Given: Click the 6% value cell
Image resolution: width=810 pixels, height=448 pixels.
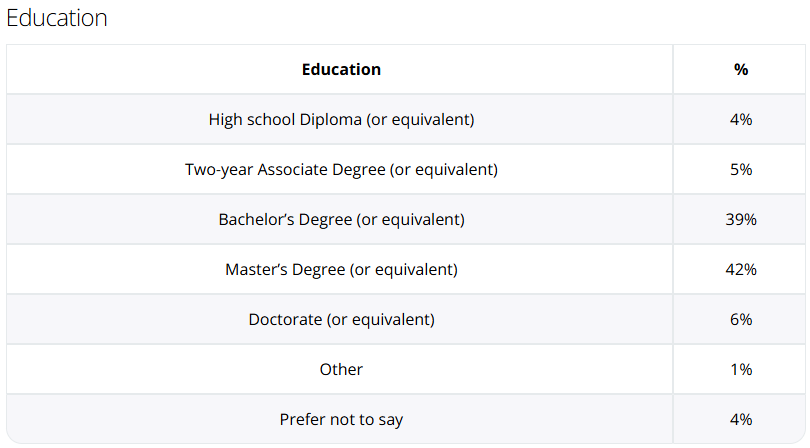Looking at the screenshot, I should 741,320.
